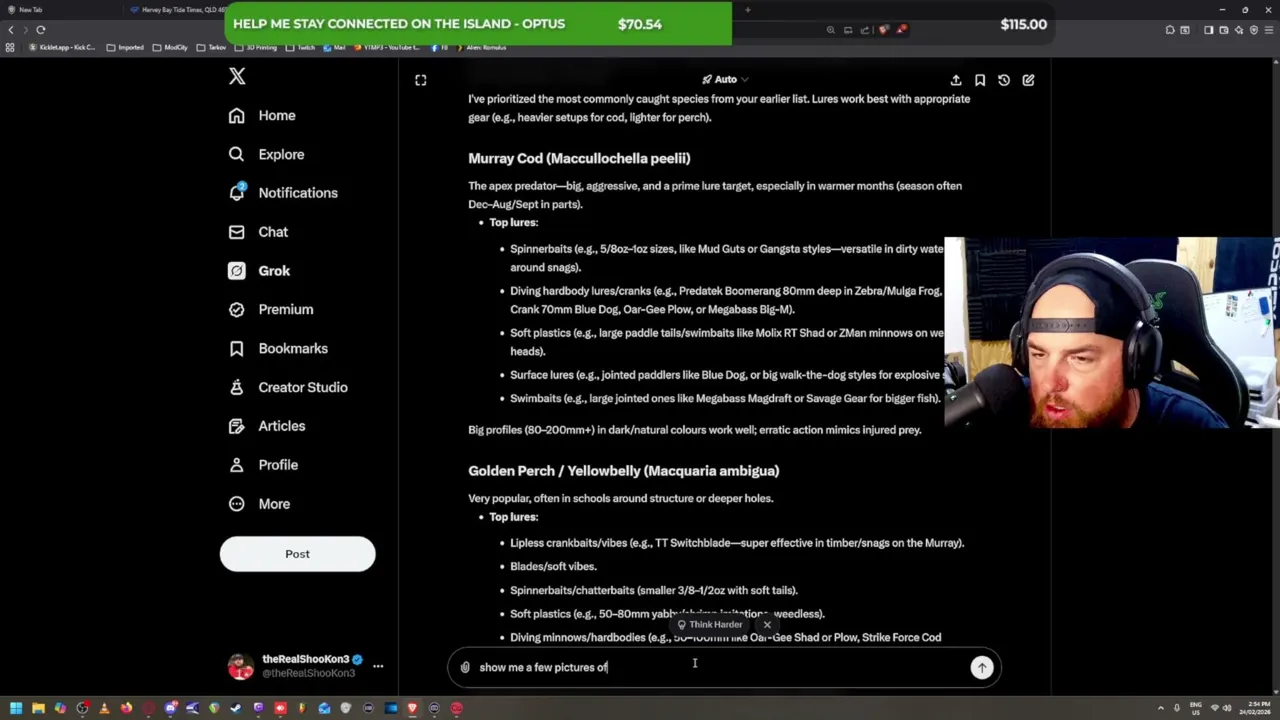1280x720 pixels.
Task: Open the Profile page
Action: [x=263, y=465]
